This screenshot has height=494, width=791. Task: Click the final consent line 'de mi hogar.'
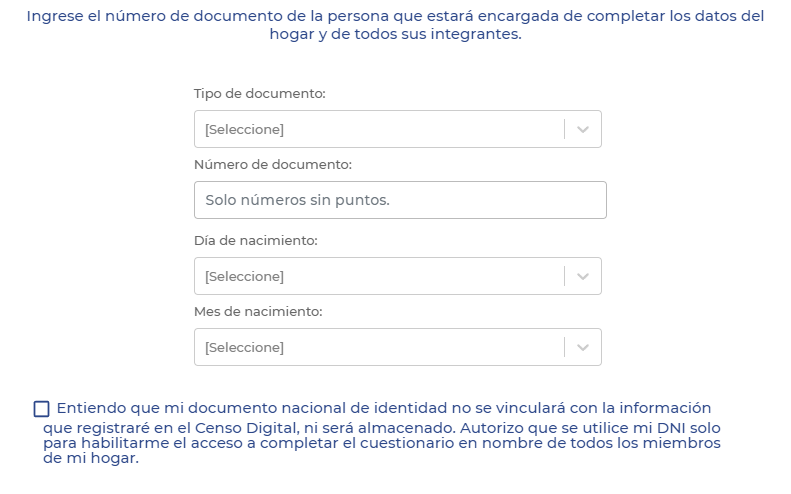tap(91, 458)
